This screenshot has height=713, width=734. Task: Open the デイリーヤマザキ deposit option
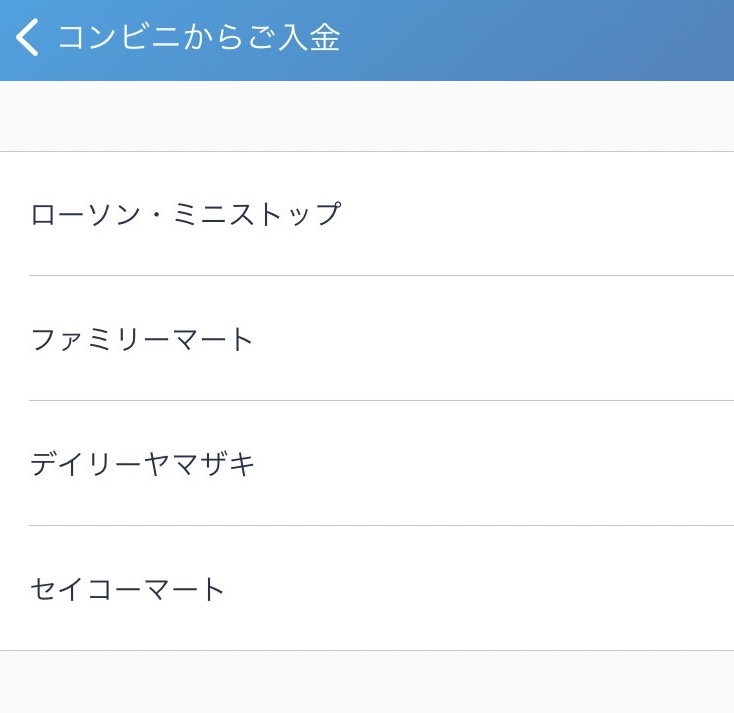[x=367, y=463]
